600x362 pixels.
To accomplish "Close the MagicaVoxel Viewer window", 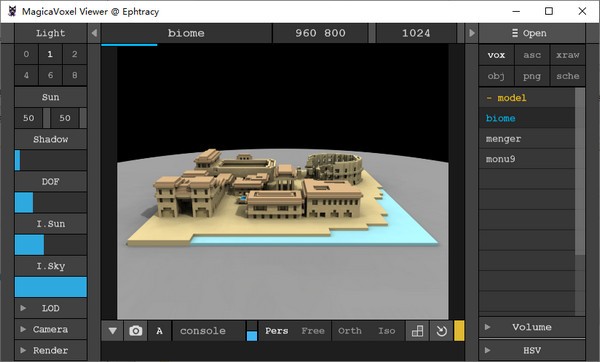I will pos(582,11).
